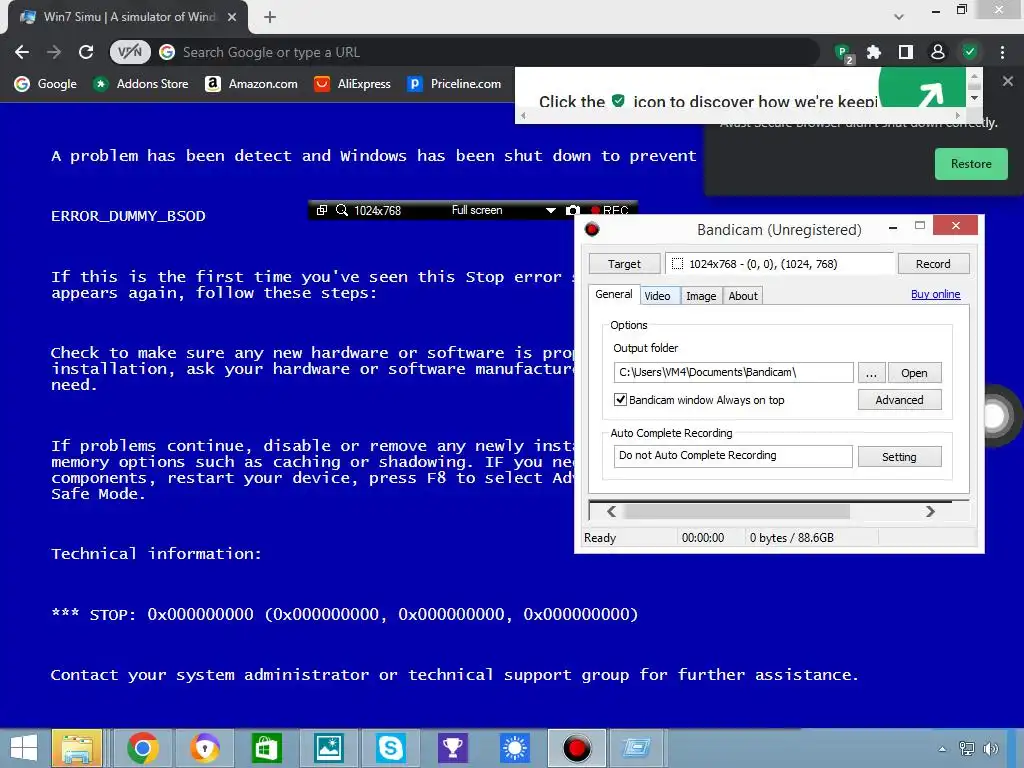
Task: Expand the tab search chevron
Action: (899, 17)
